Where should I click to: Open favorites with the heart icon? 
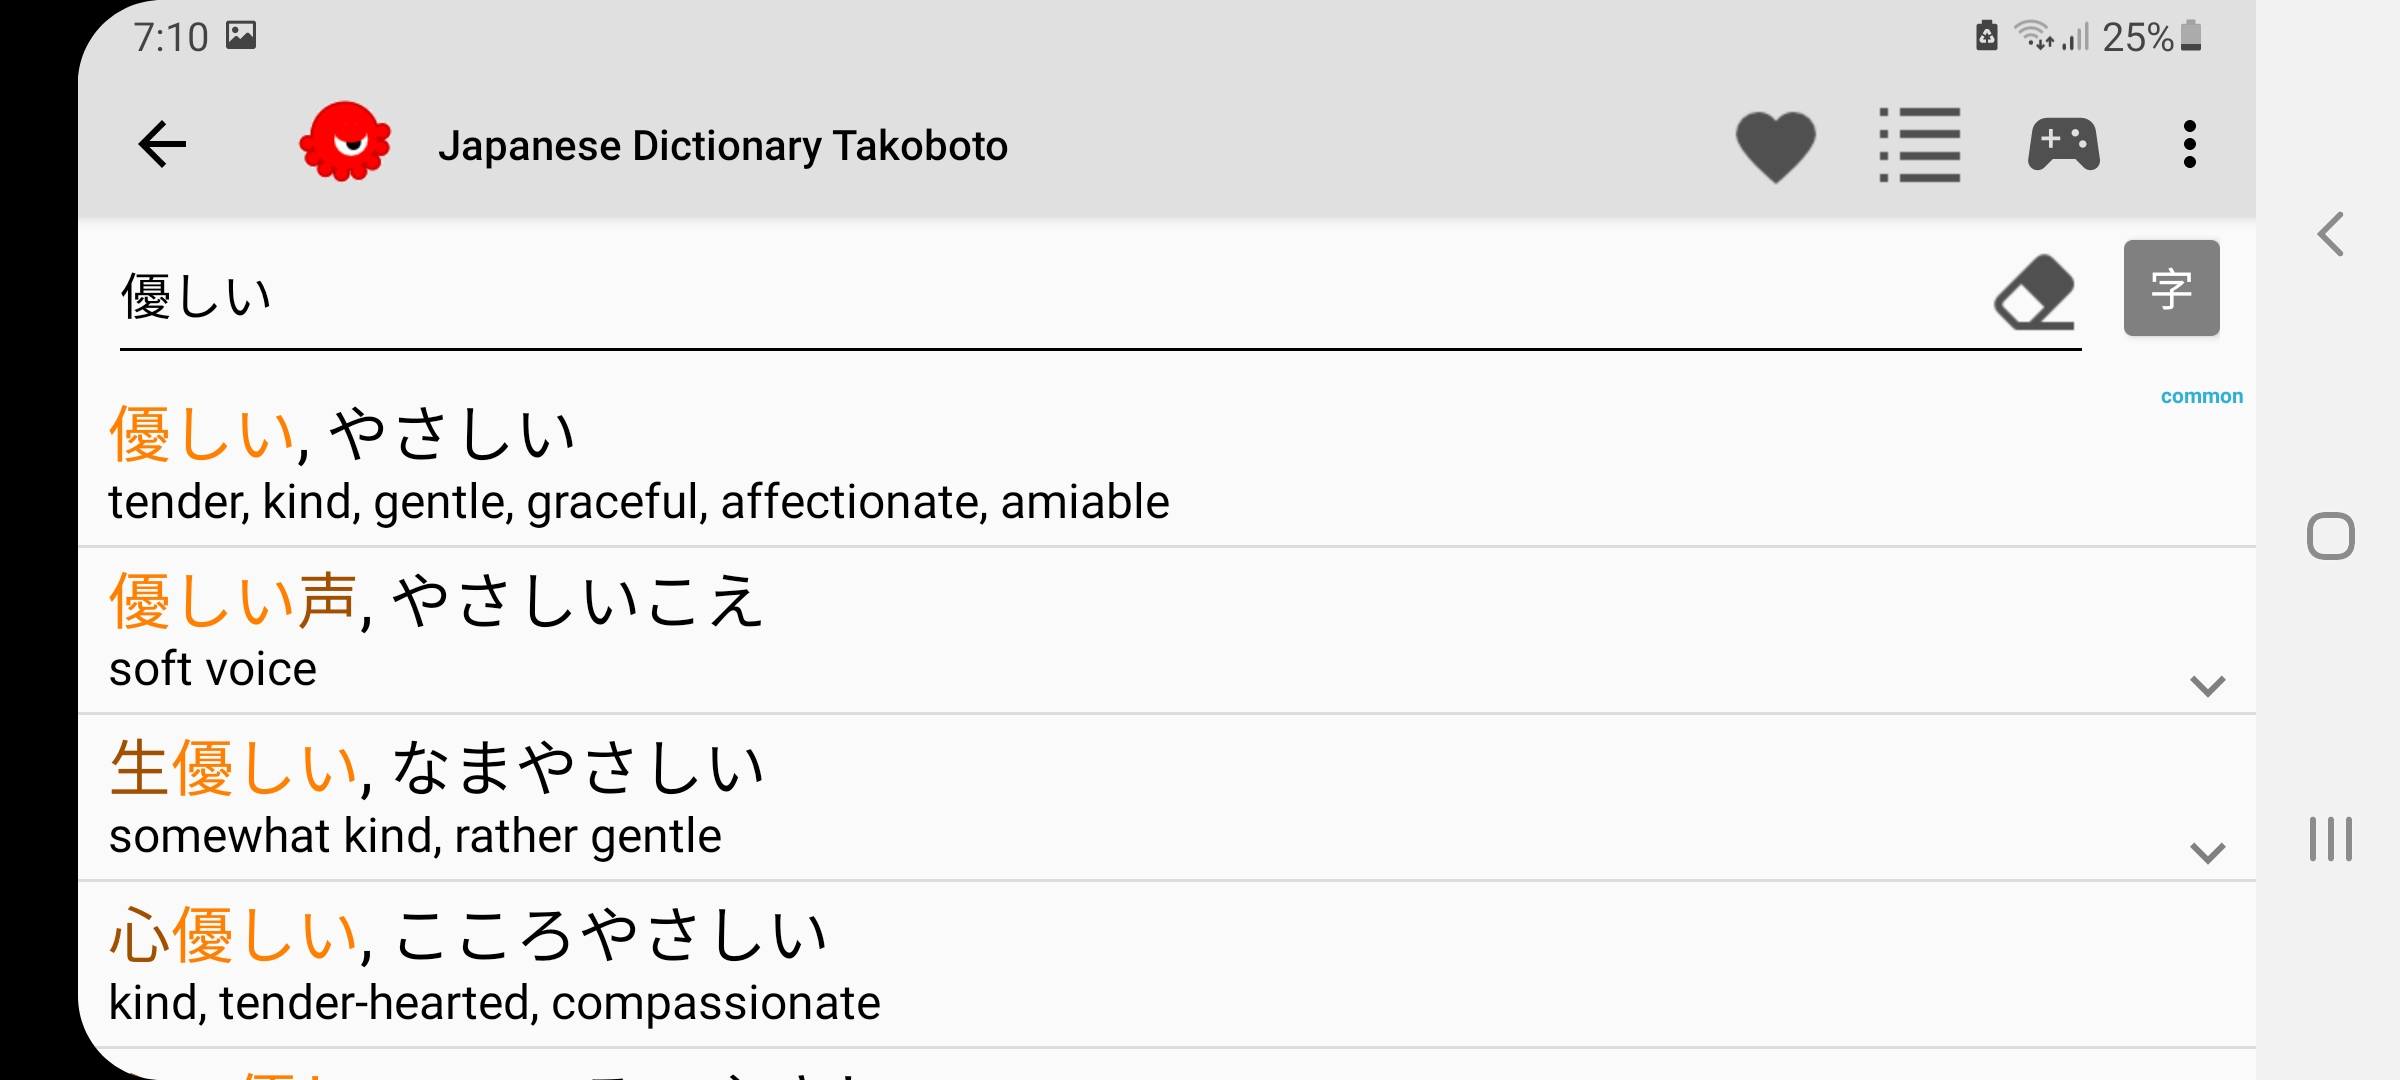(x=1775, y=146)
